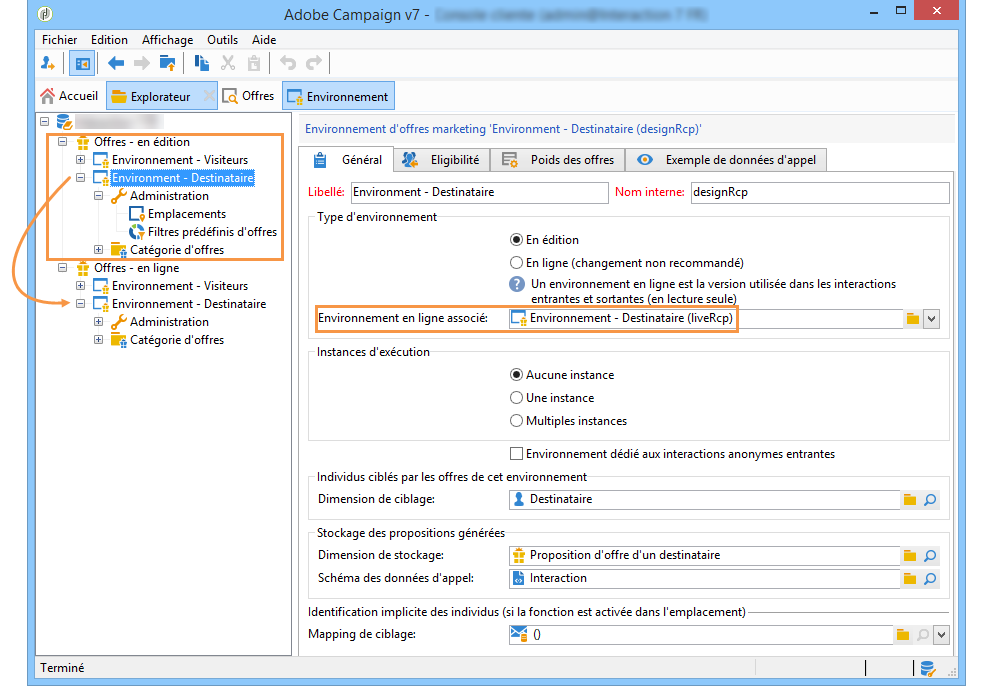984x691 pixels.
Task: Expand Catégorie d'offres under en édition
Action: click(x=99, y=250)
